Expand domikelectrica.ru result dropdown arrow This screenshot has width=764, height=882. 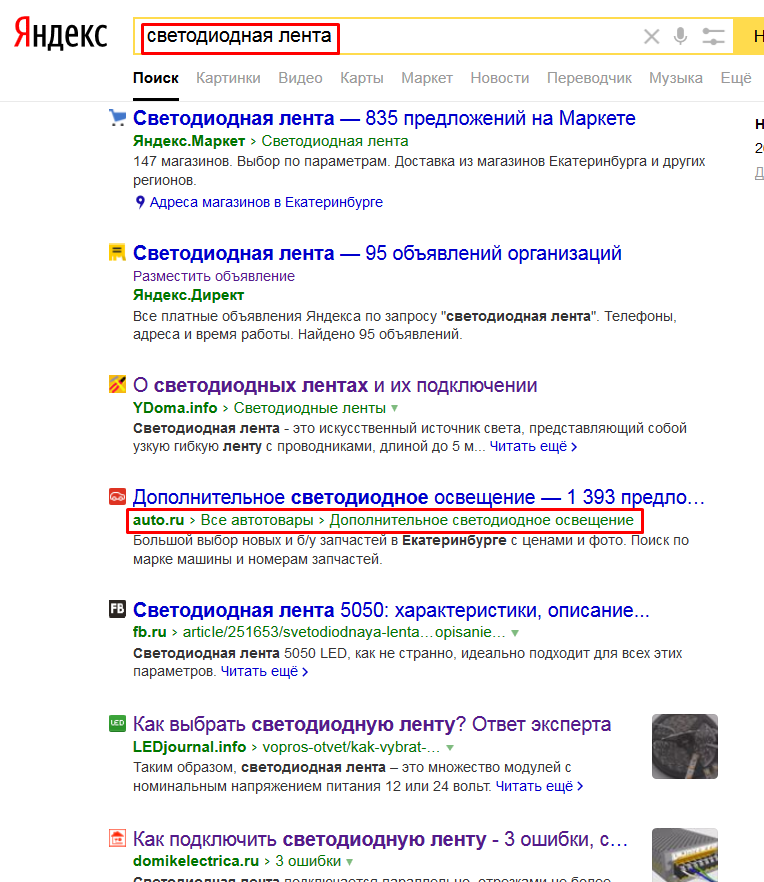349,862
